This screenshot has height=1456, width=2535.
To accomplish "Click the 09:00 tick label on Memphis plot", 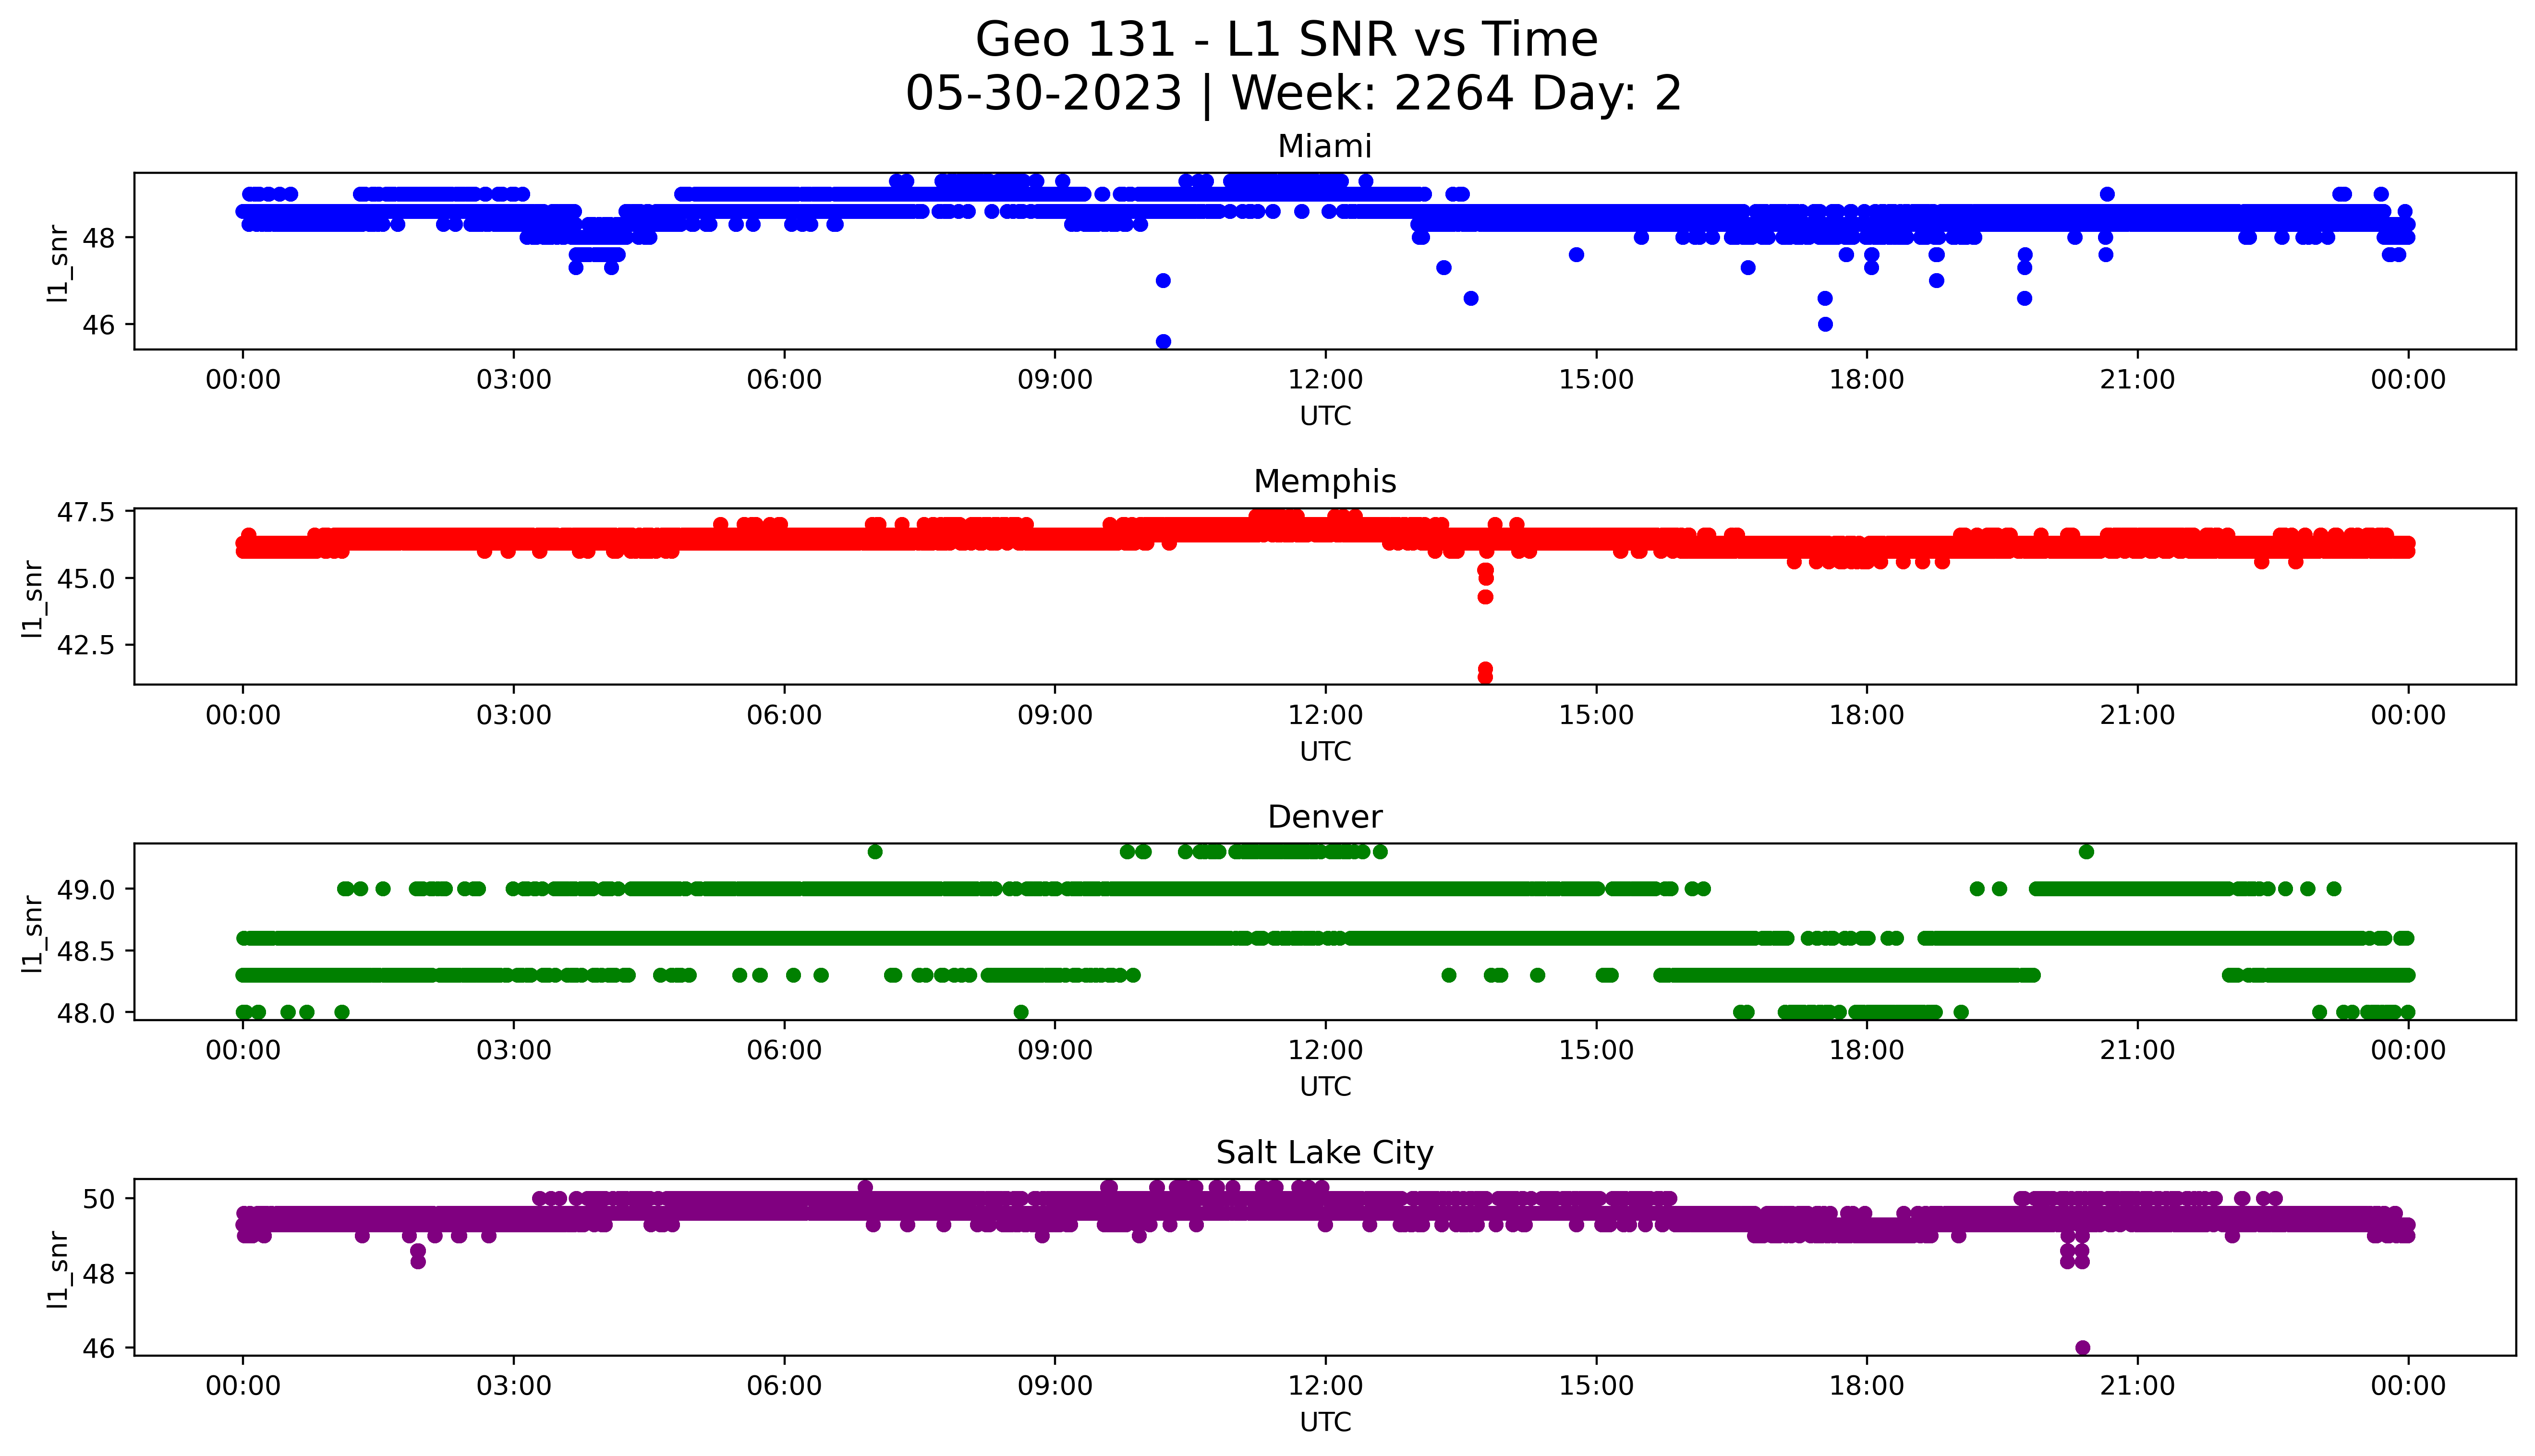I will point(1055,715).
